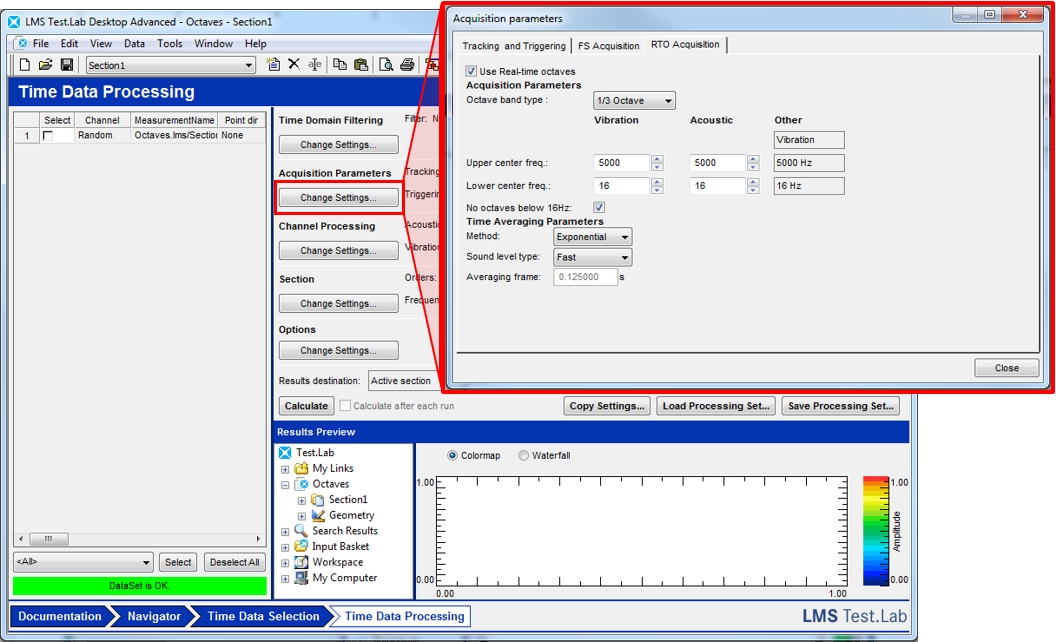Click the Print toolbar icon
Viewport: 1056px width, 642px height.
click(x=407, y=65)
